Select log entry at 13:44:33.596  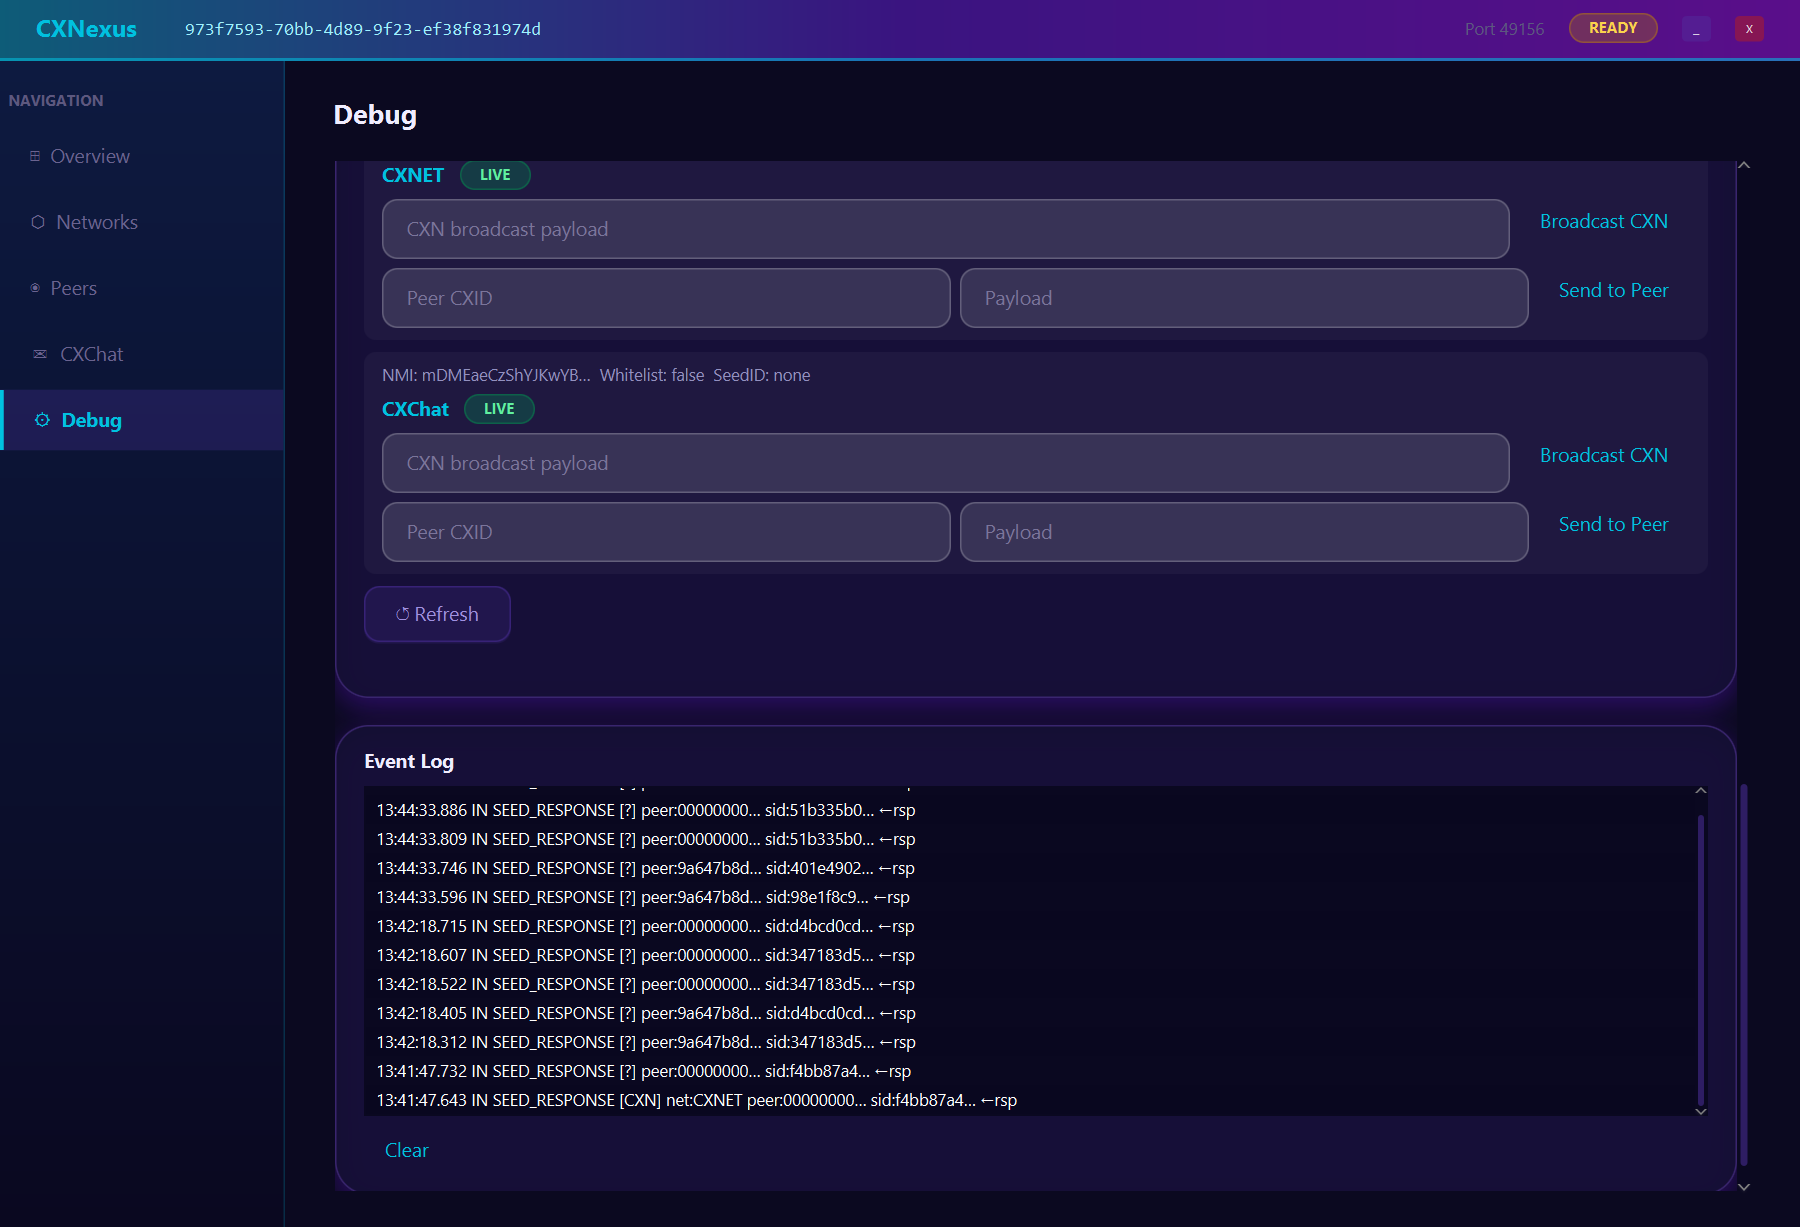pos(643,897)
